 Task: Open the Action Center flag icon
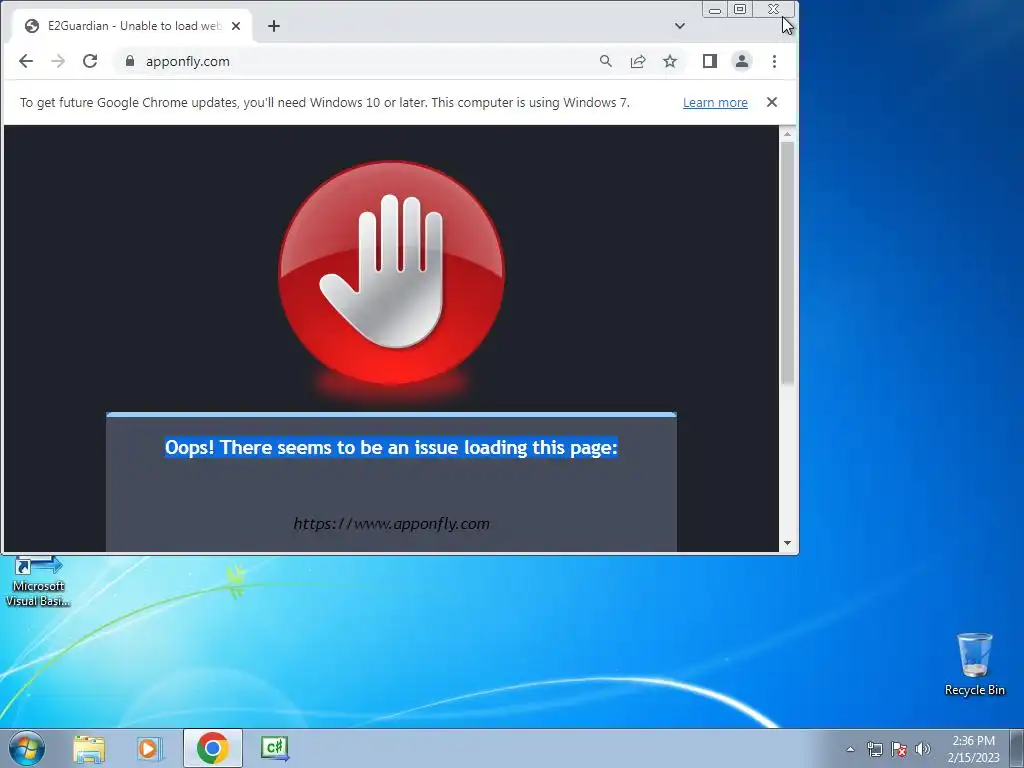coord(899,749)
